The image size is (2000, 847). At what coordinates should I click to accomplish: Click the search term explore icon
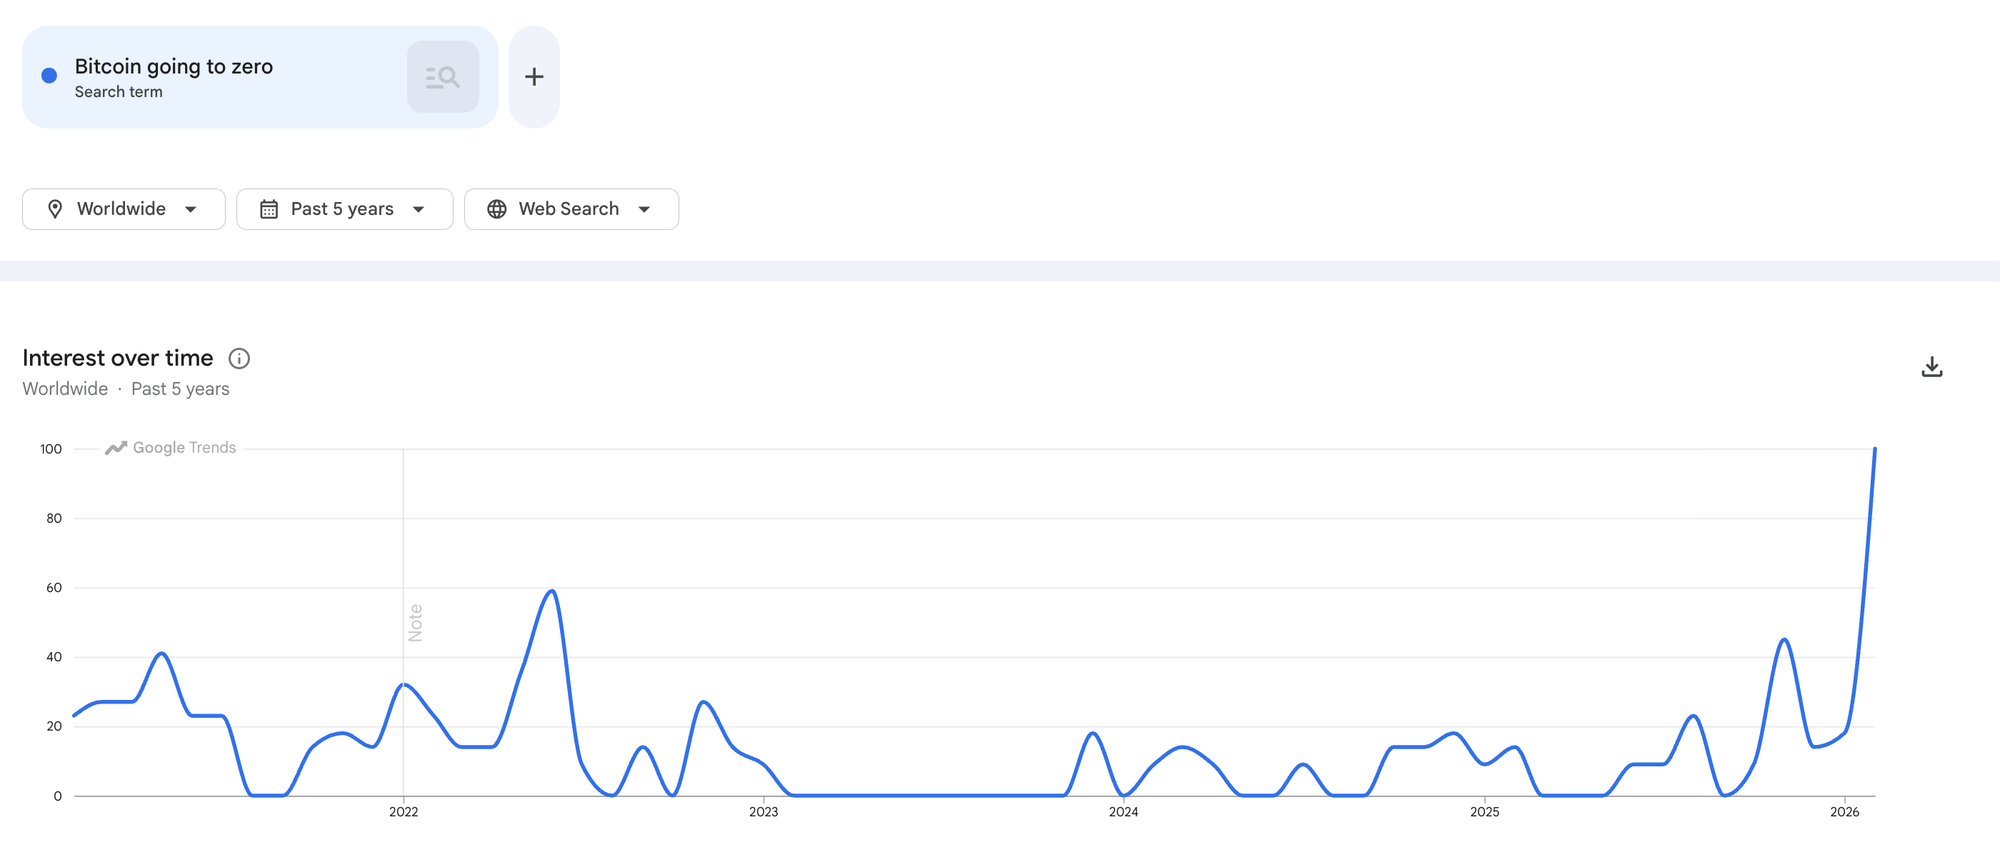[x=443, y=77]
